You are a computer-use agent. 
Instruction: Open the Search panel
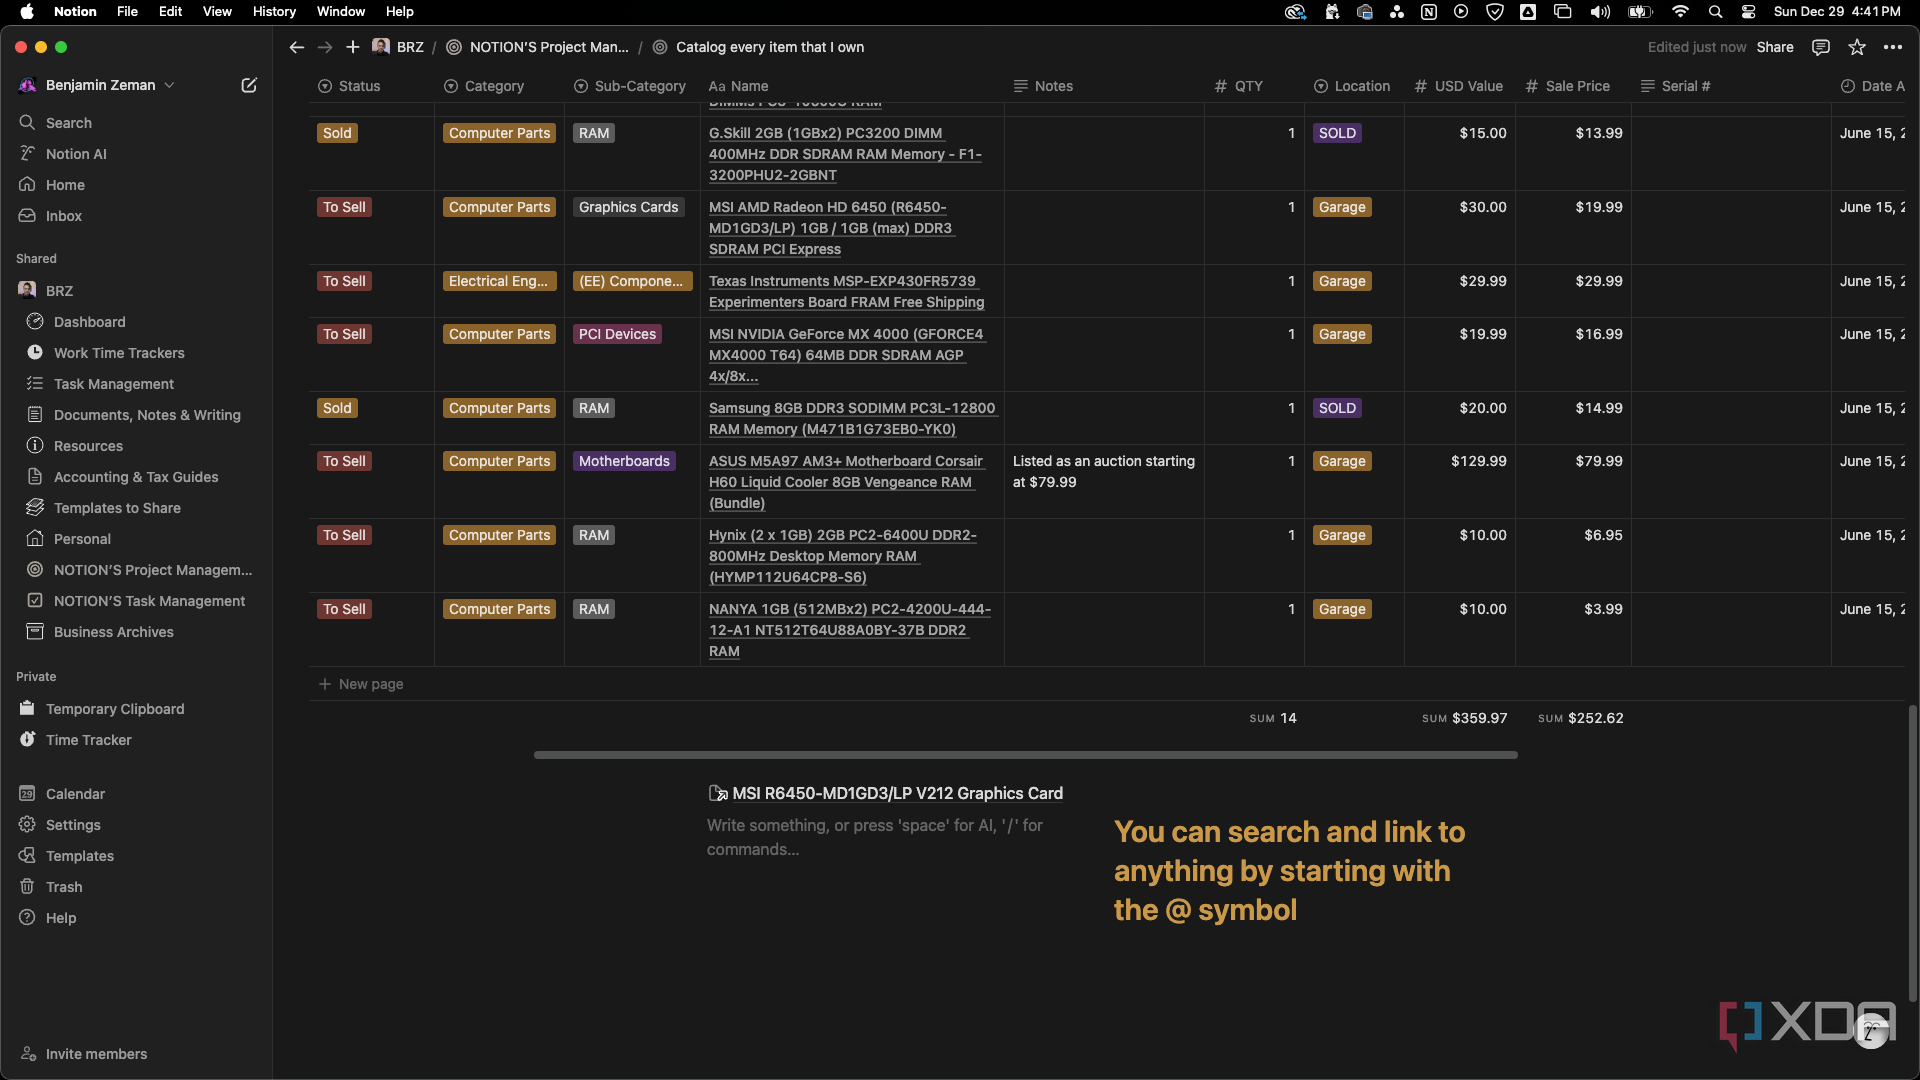click(69, 121)
